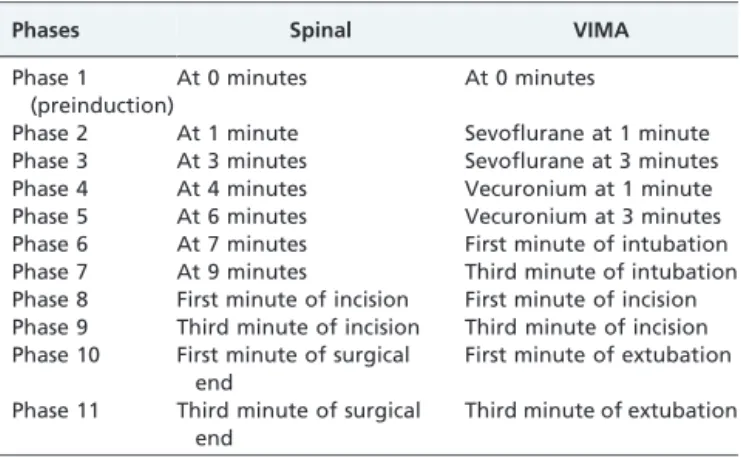Click First minute of intubation cell
Image resolution: width=741 pixels, height=457 pixels.
(x=596, y=244)
